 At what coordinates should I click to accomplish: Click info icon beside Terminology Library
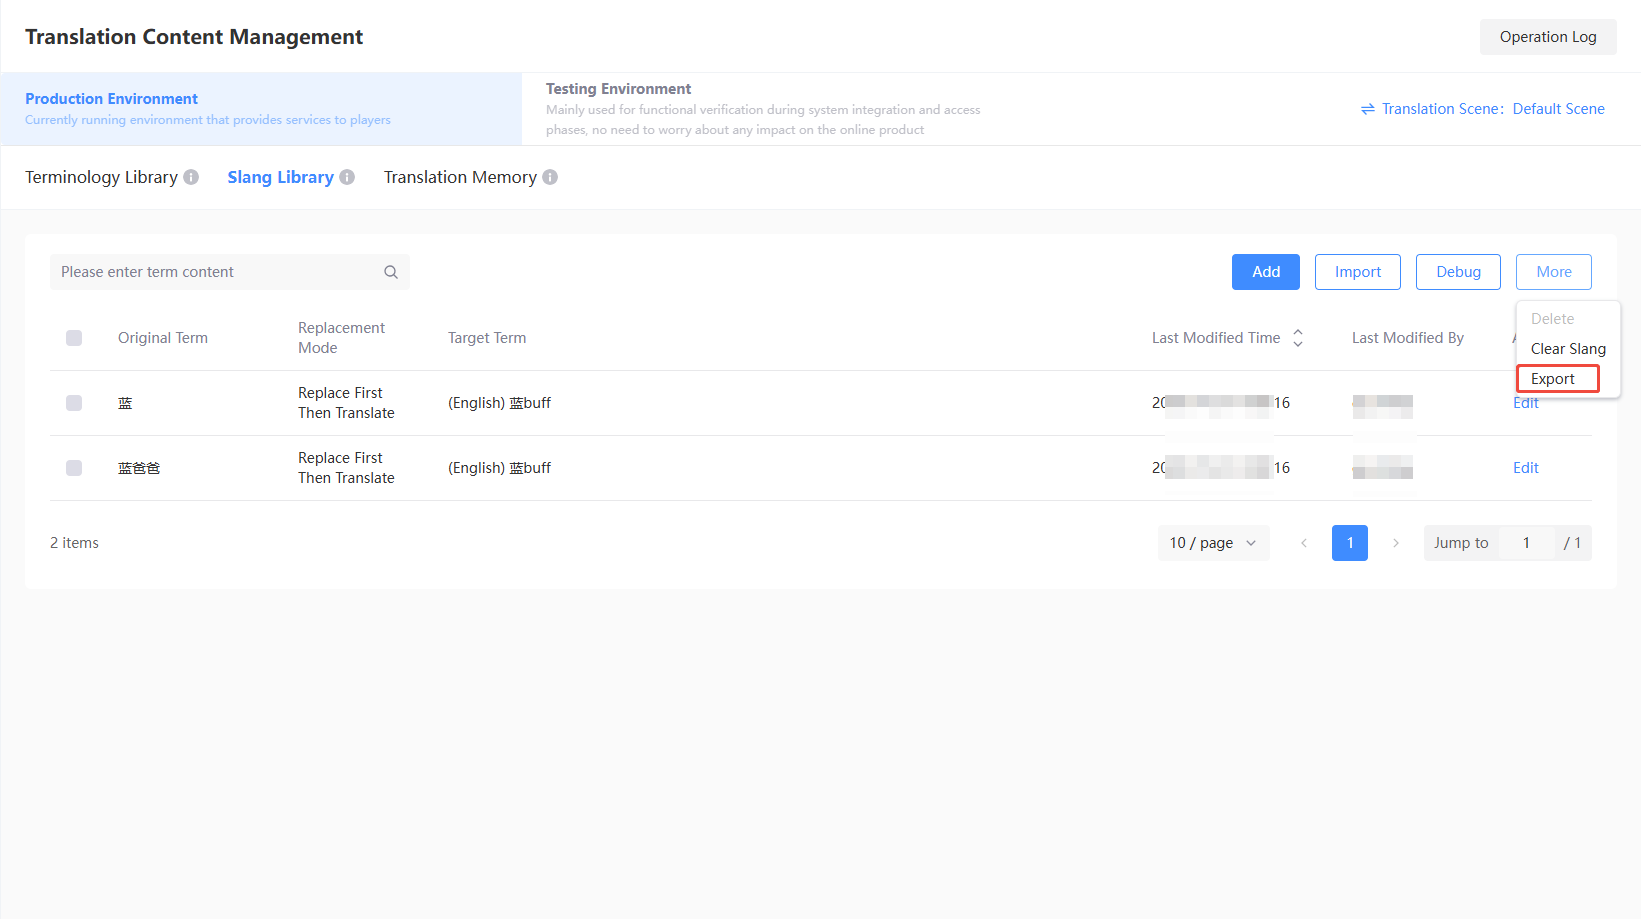tap(191, 177)
